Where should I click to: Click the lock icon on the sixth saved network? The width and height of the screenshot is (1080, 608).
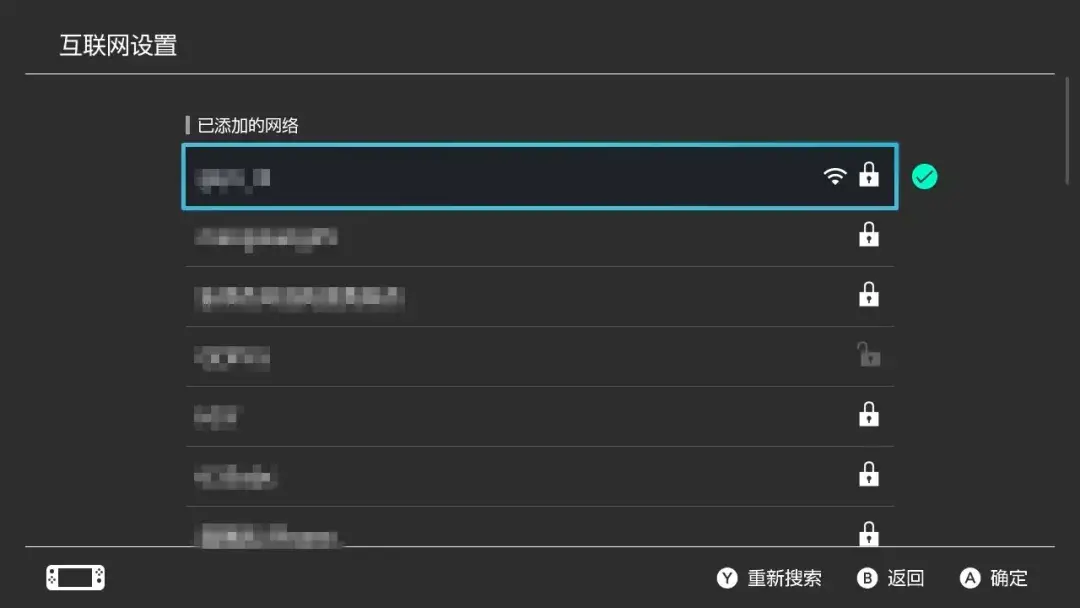[869, 474]
